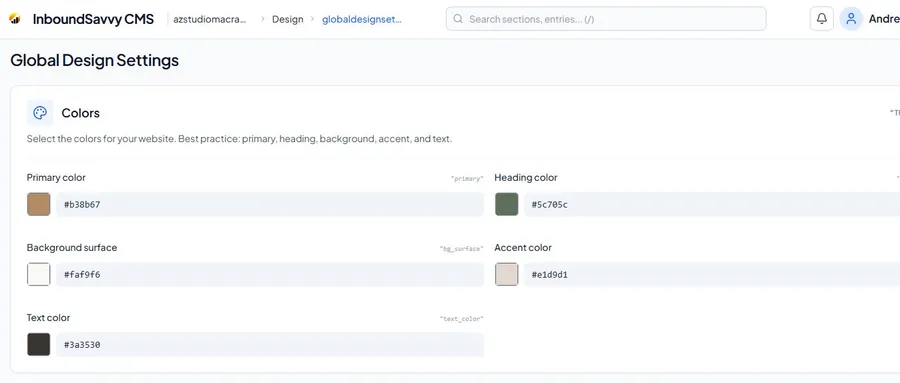Viewport: 900px width, 383px height.
Task: Click the Background surface label
Action: [x=72, y=247]
